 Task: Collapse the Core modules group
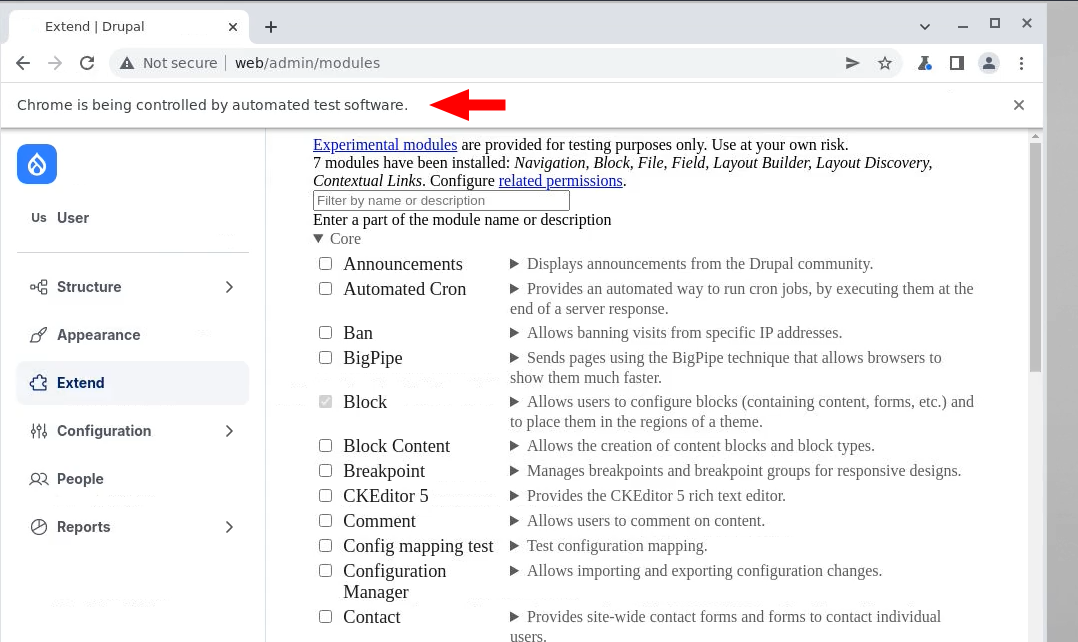(318, 239)
